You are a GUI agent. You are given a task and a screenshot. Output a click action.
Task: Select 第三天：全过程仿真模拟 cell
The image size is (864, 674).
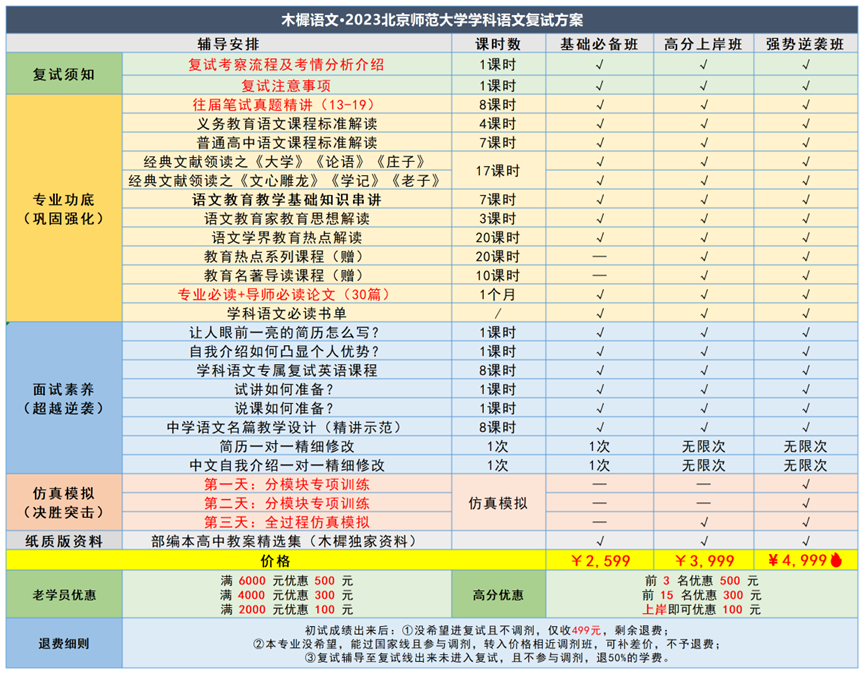pos(287,522)
